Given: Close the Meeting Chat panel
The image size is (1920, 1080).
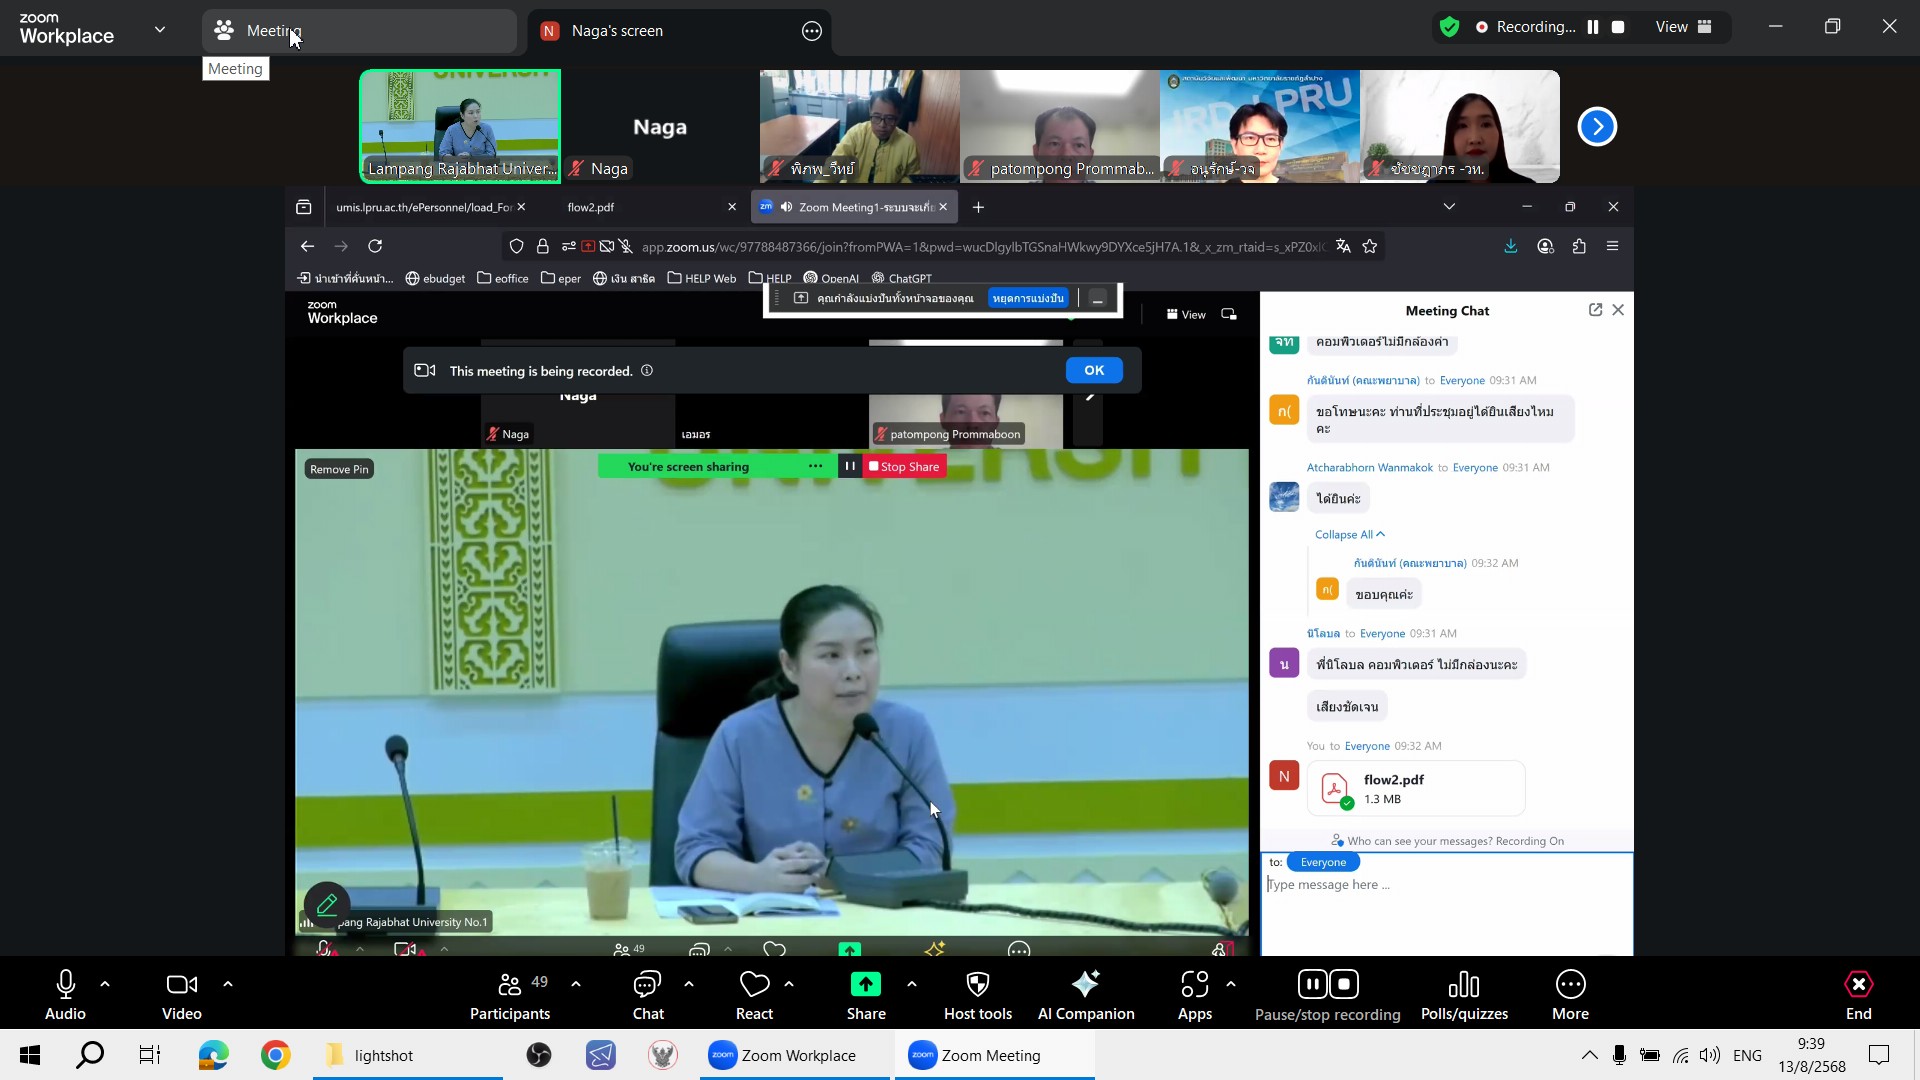Looking at the screenshot, I should (x=1618, y=310).
